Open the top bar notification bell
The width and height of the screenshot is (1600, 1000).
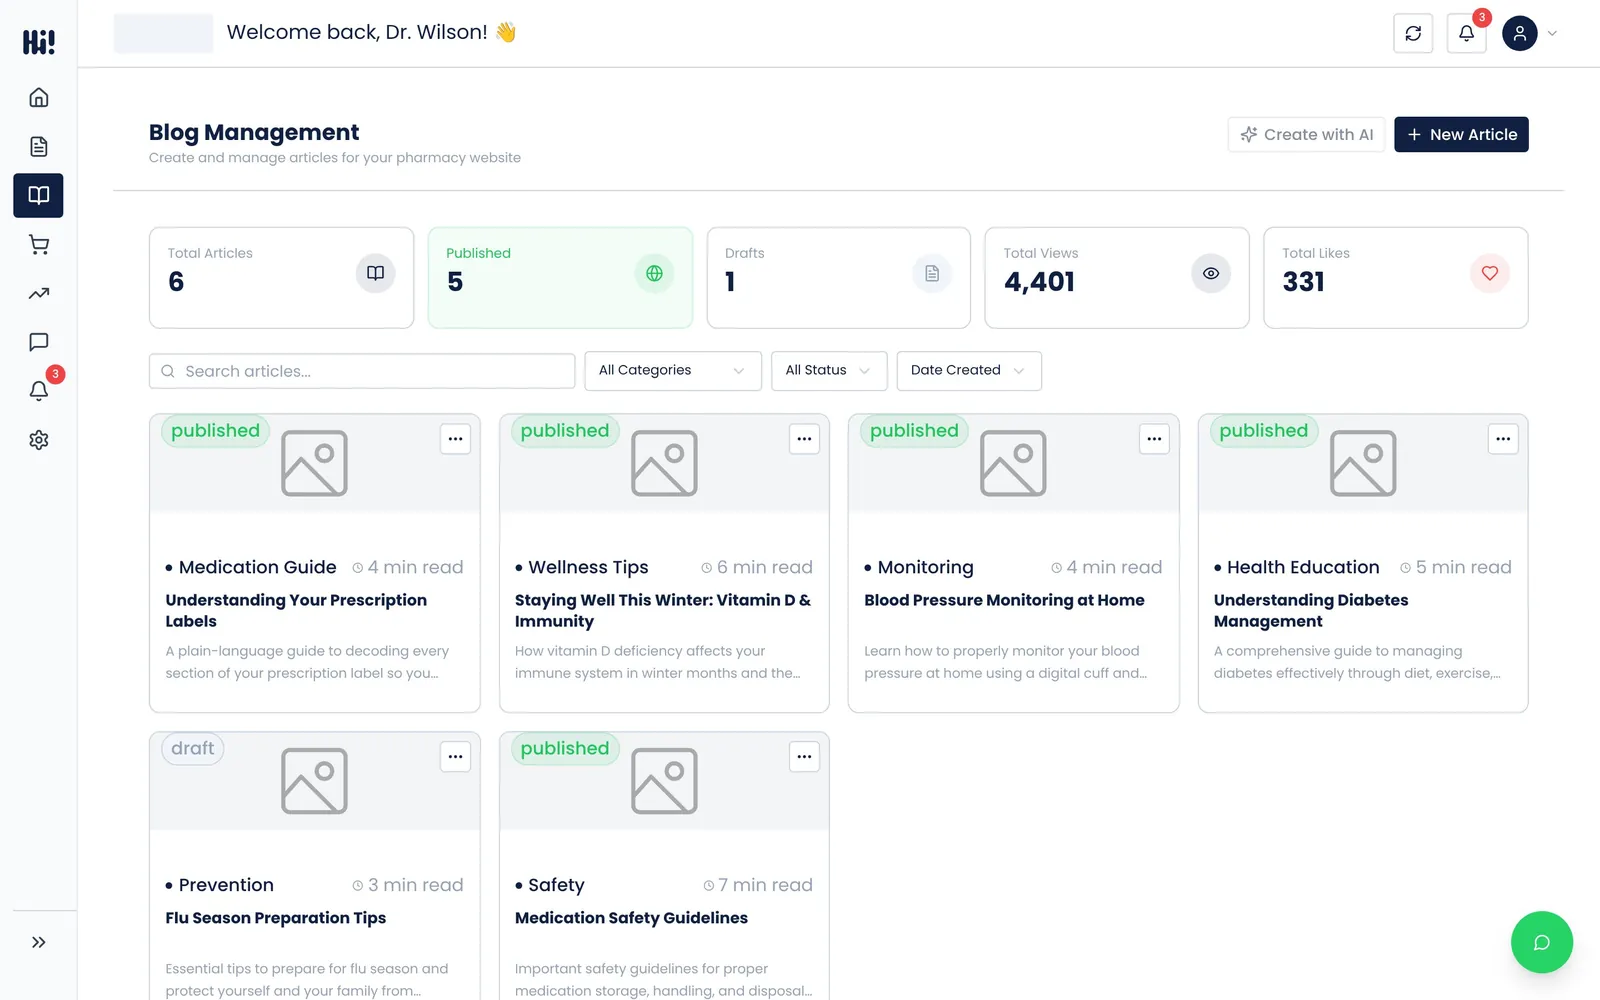(x=1466, y=33)
